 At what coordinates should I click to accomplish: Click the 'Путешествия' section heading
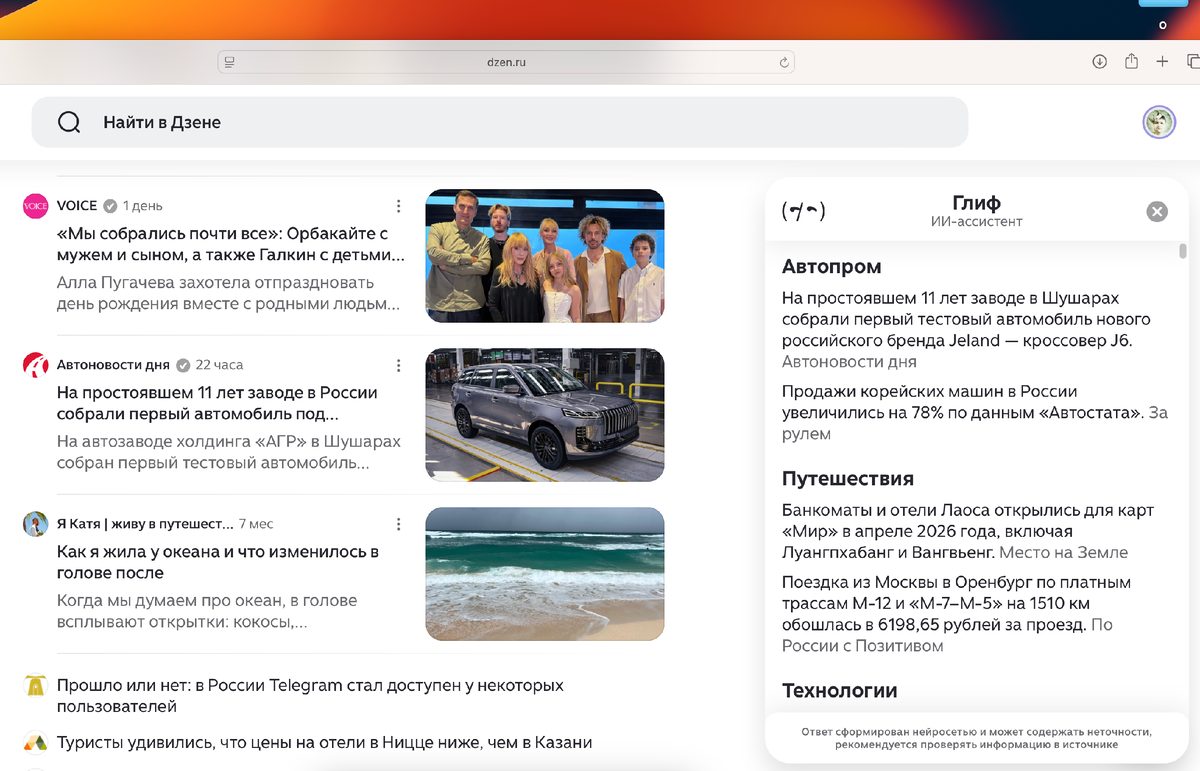848,479
